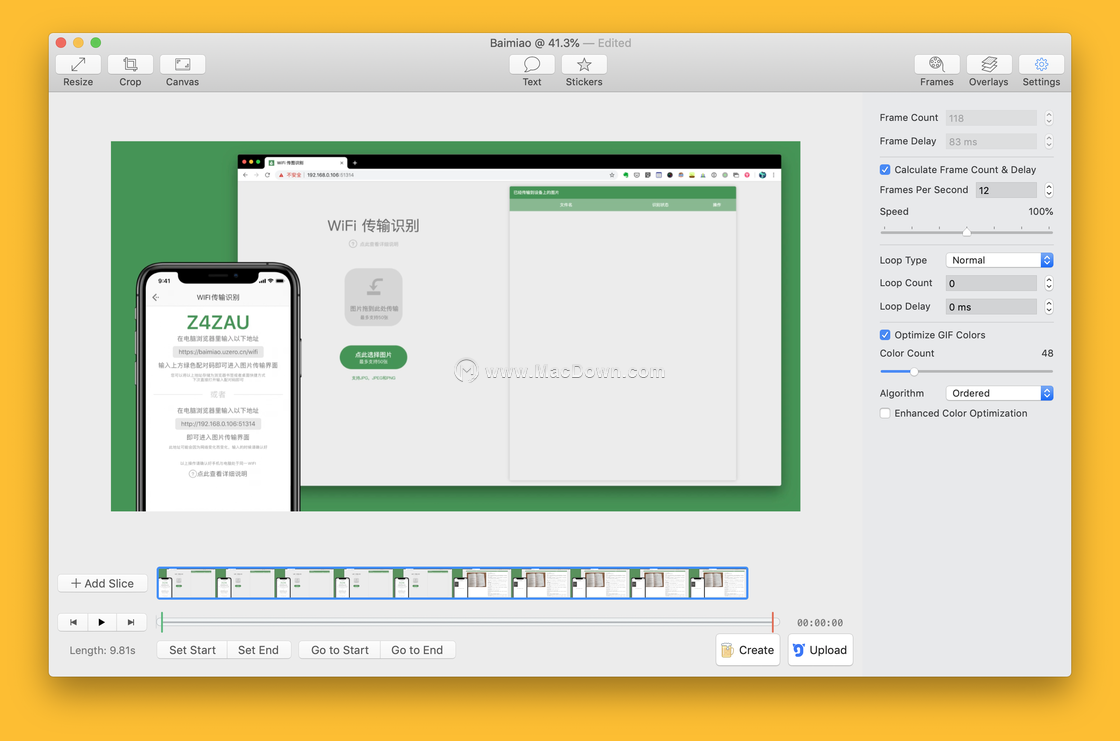Click the 00:00:00 timecode
The width and height of the screenshot is (1120, 741).
click(x=820, y=623)
